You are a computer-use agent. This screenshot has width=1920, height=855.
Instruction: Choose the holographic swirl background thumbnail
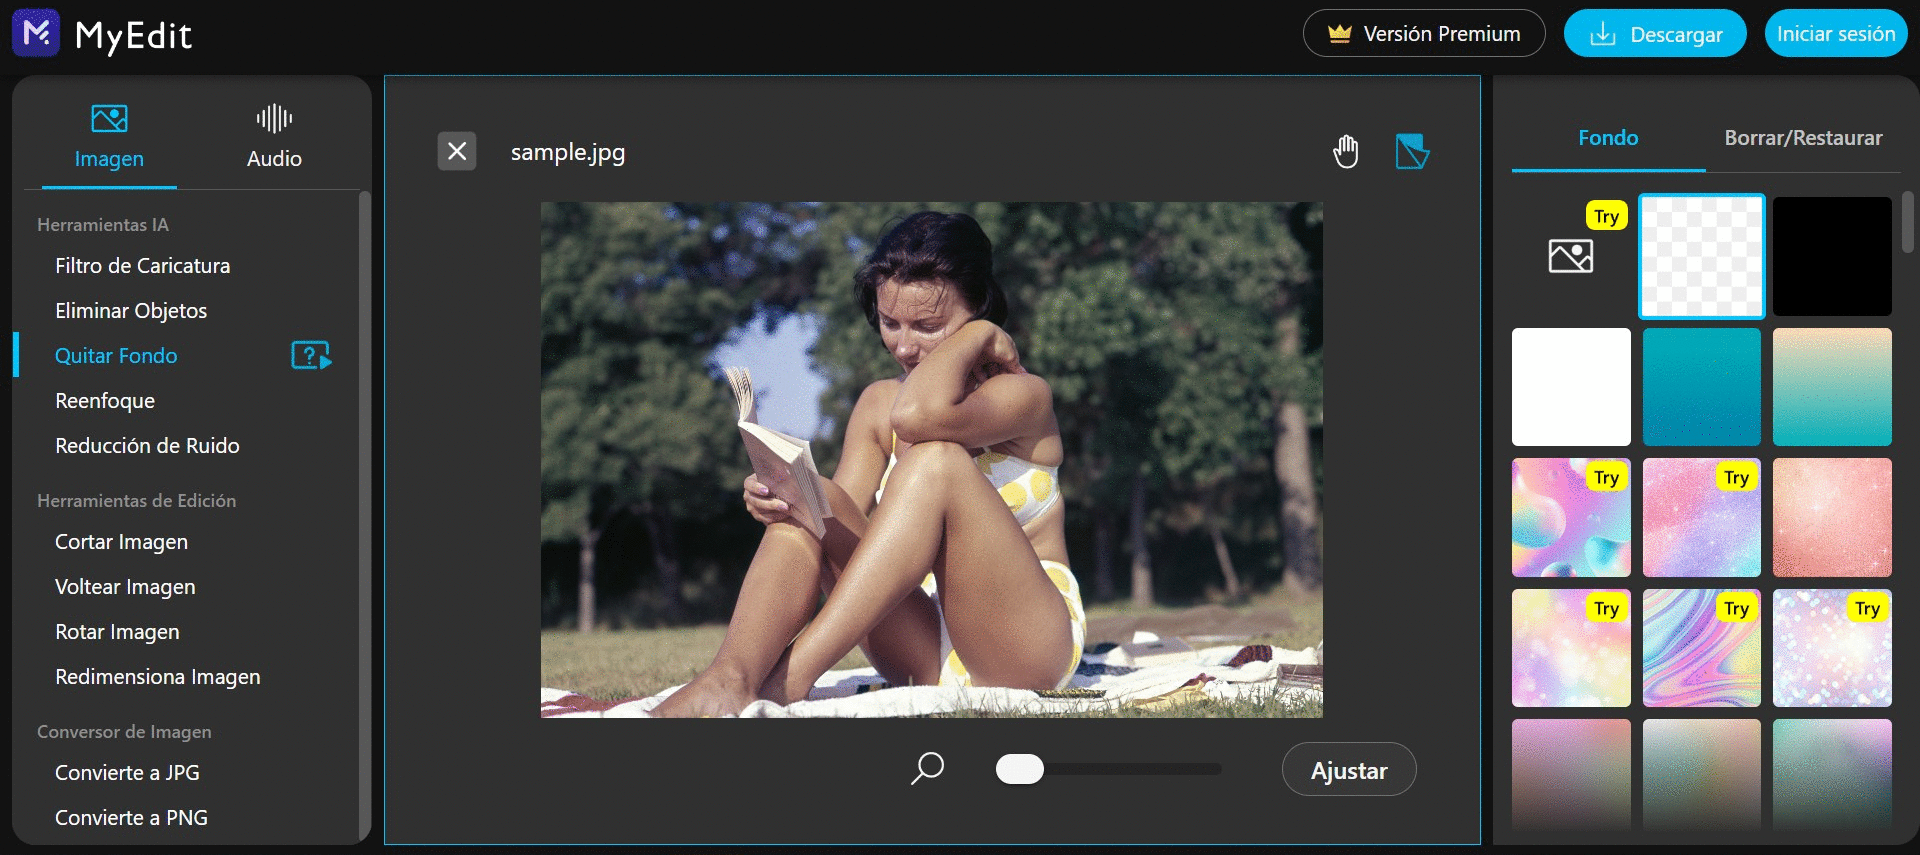pos(1701,648)
